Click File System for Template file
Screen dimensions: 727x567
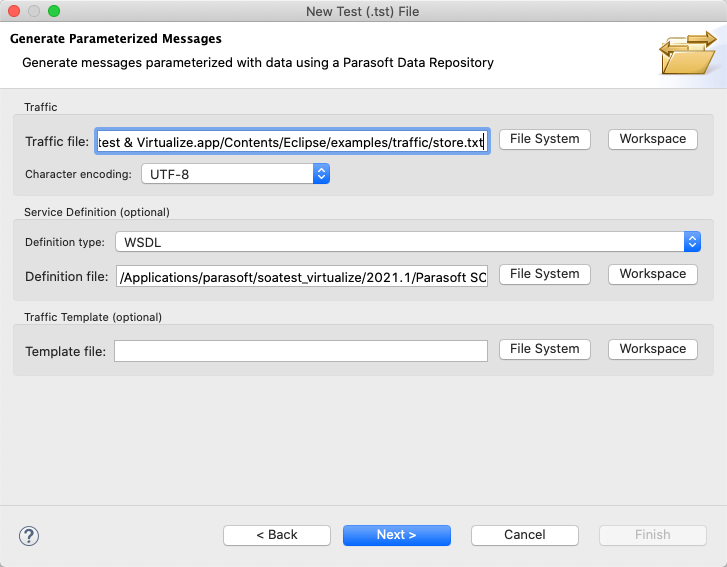tap(545, 349)
